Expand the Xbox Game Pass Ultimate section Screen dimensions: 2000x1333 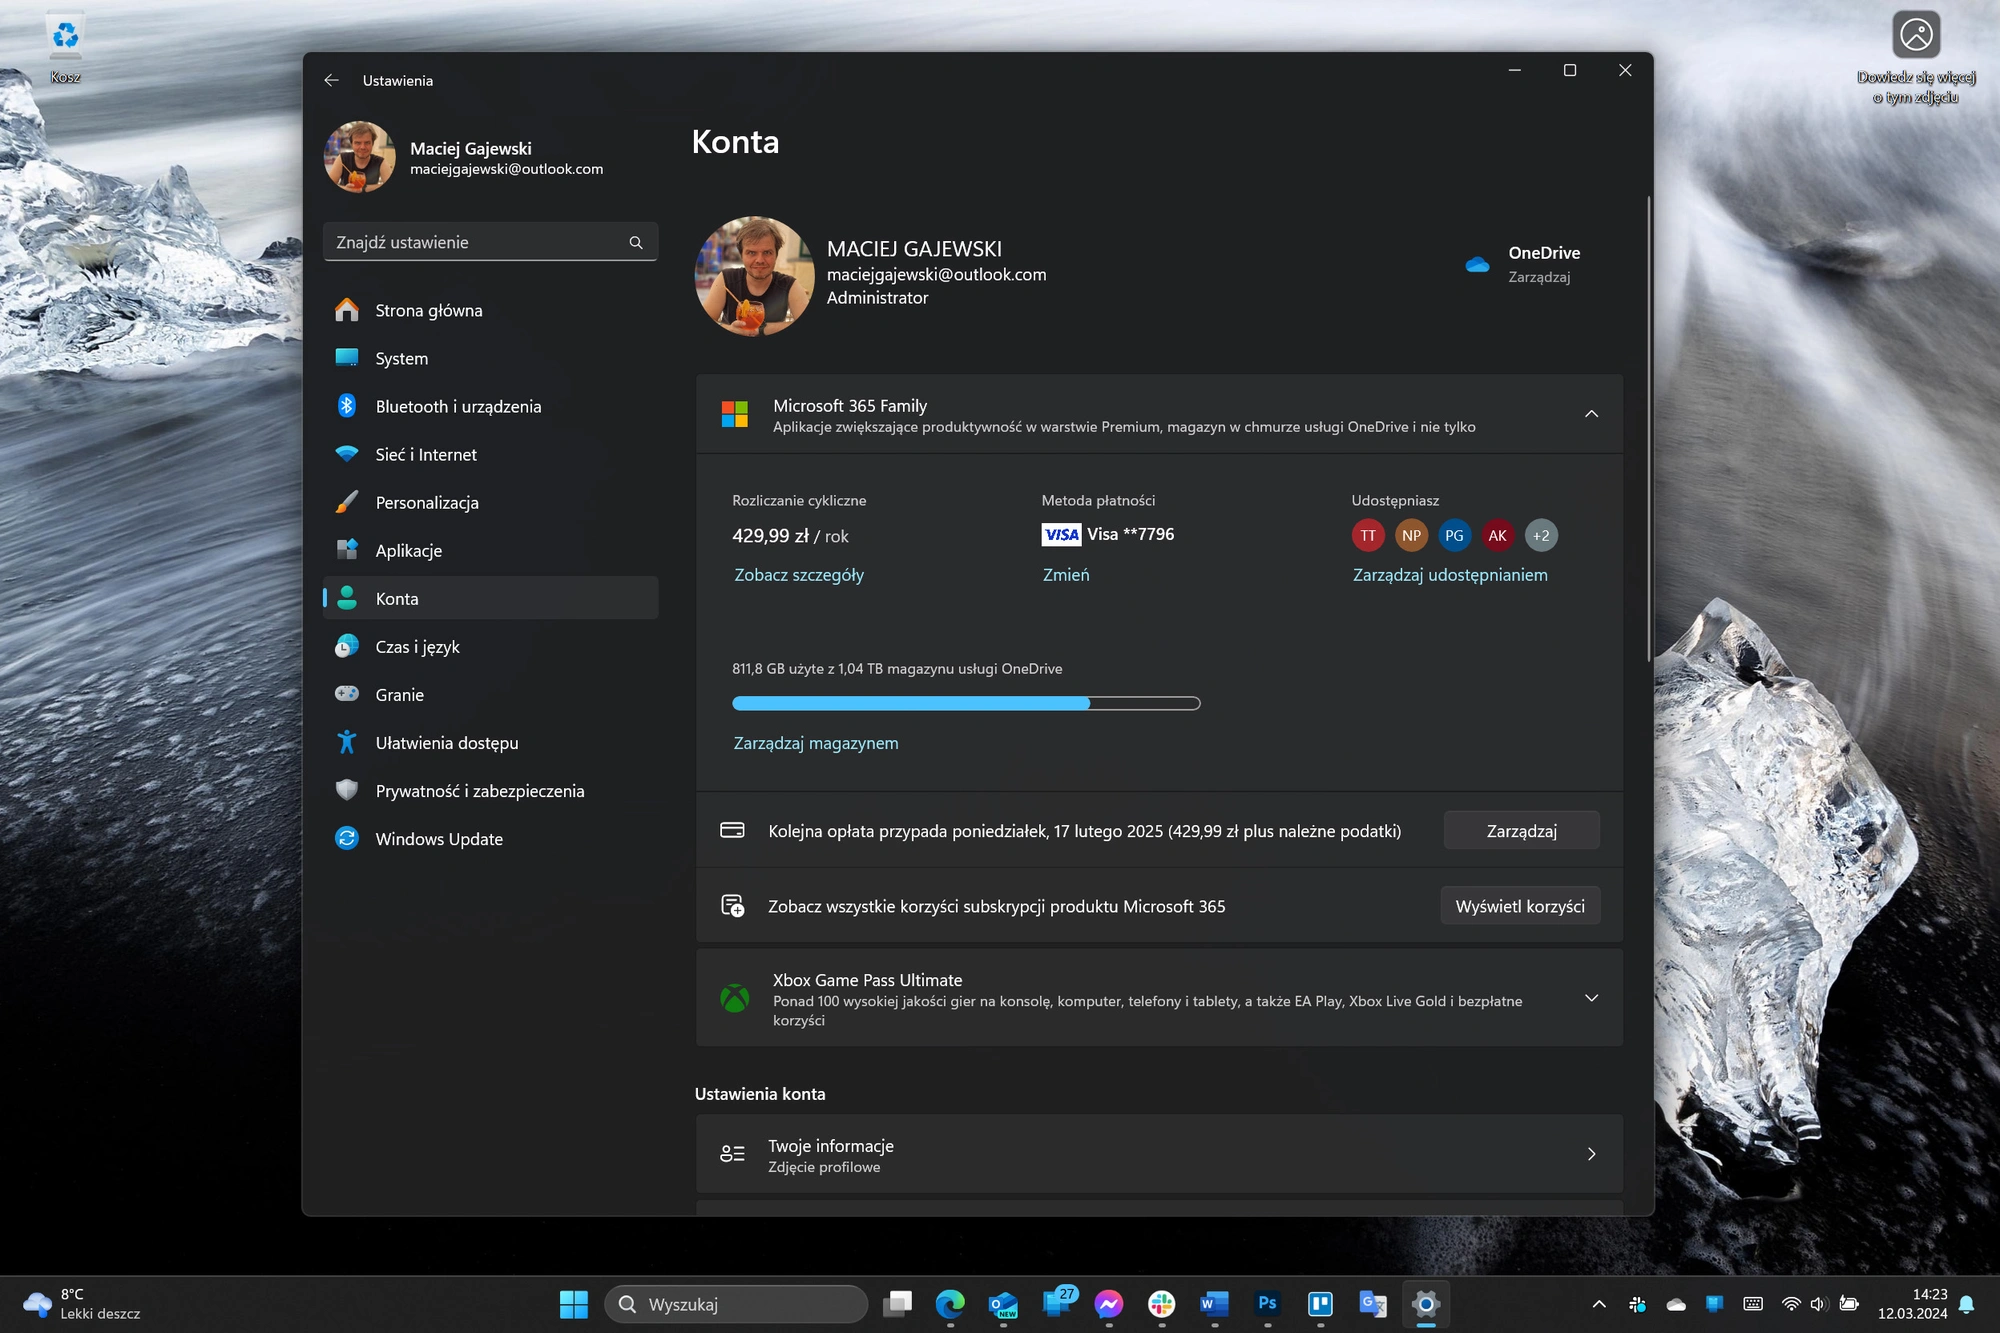click(x=1591, y=998)
